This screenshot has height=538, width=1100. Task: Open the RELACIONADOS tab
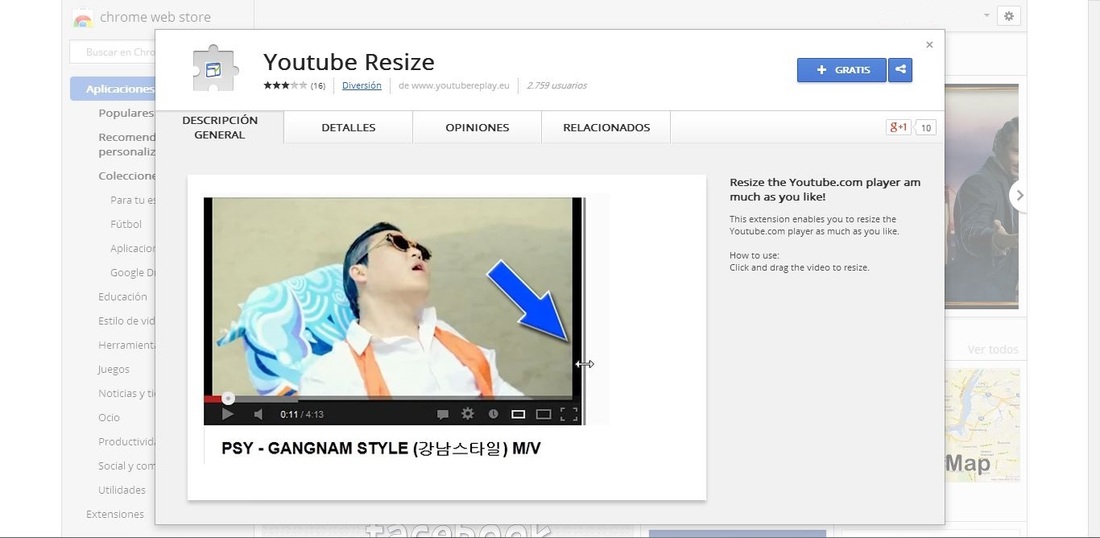[606, 127]
